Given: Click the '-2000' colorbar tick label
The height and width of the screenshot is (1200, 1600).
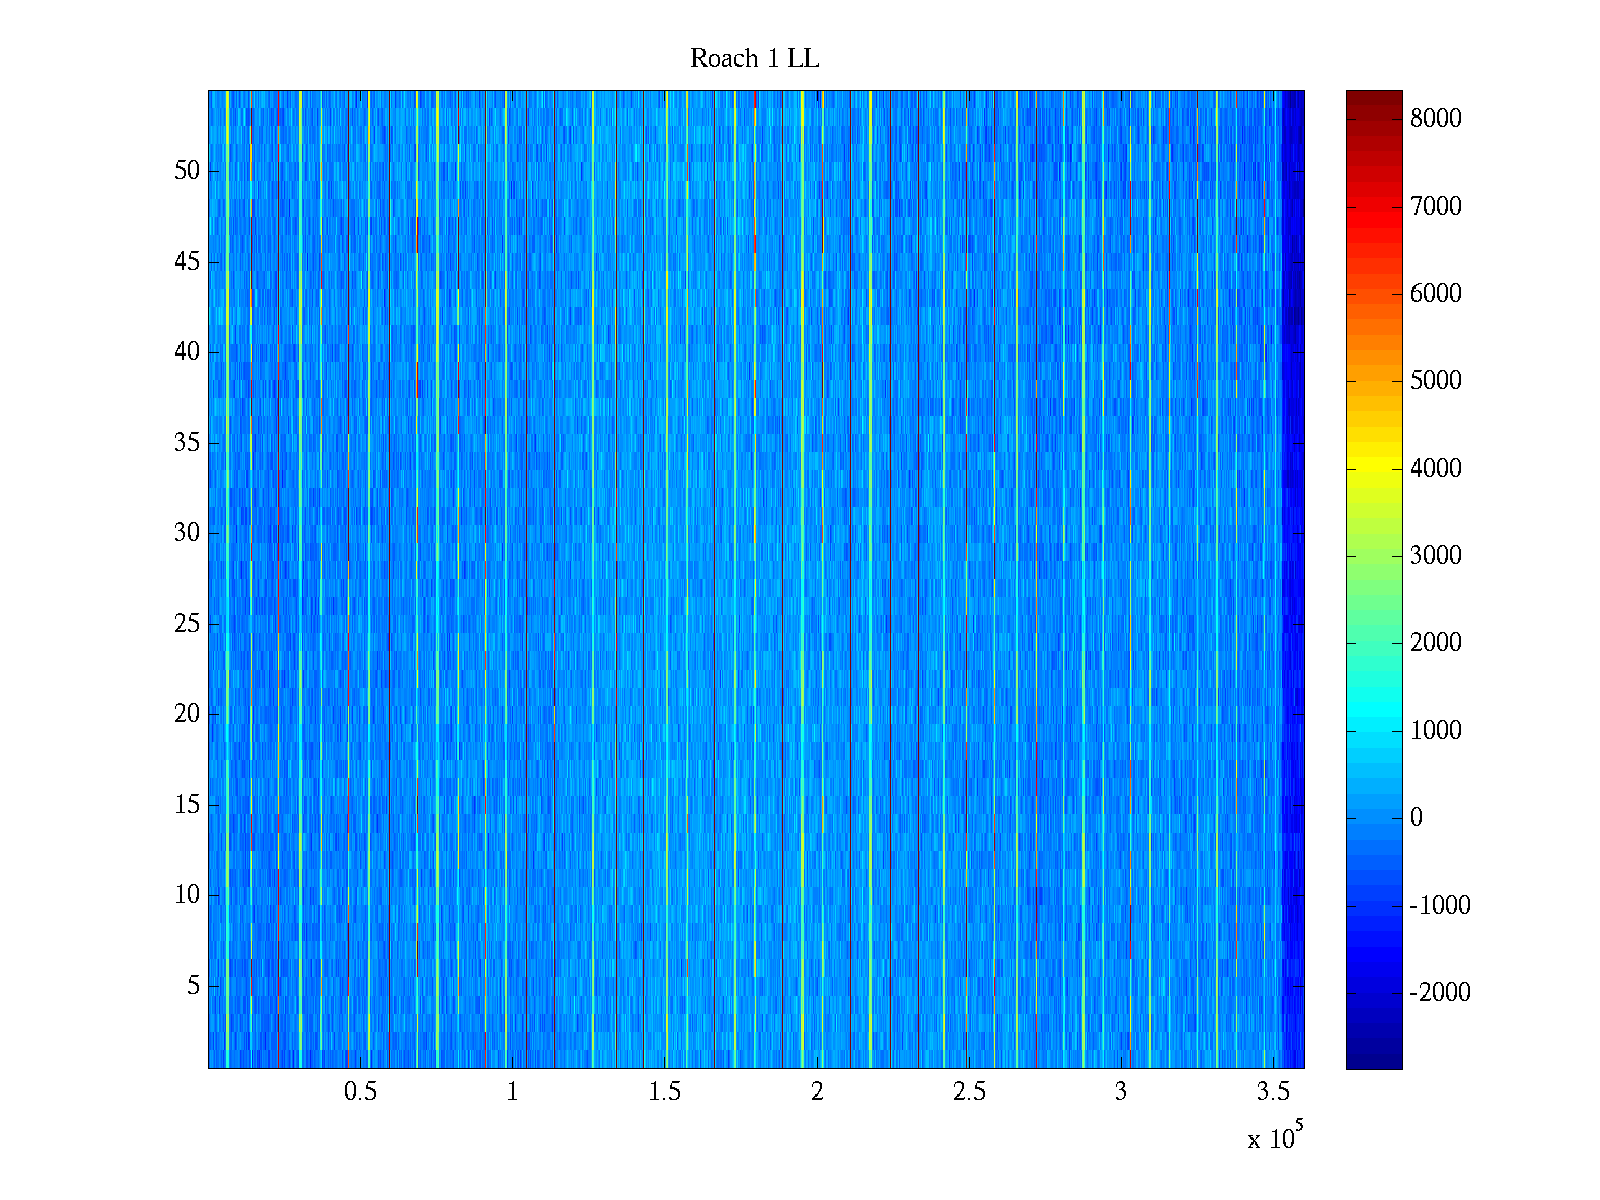Looking at the screenshot, I should point(1439,992).
